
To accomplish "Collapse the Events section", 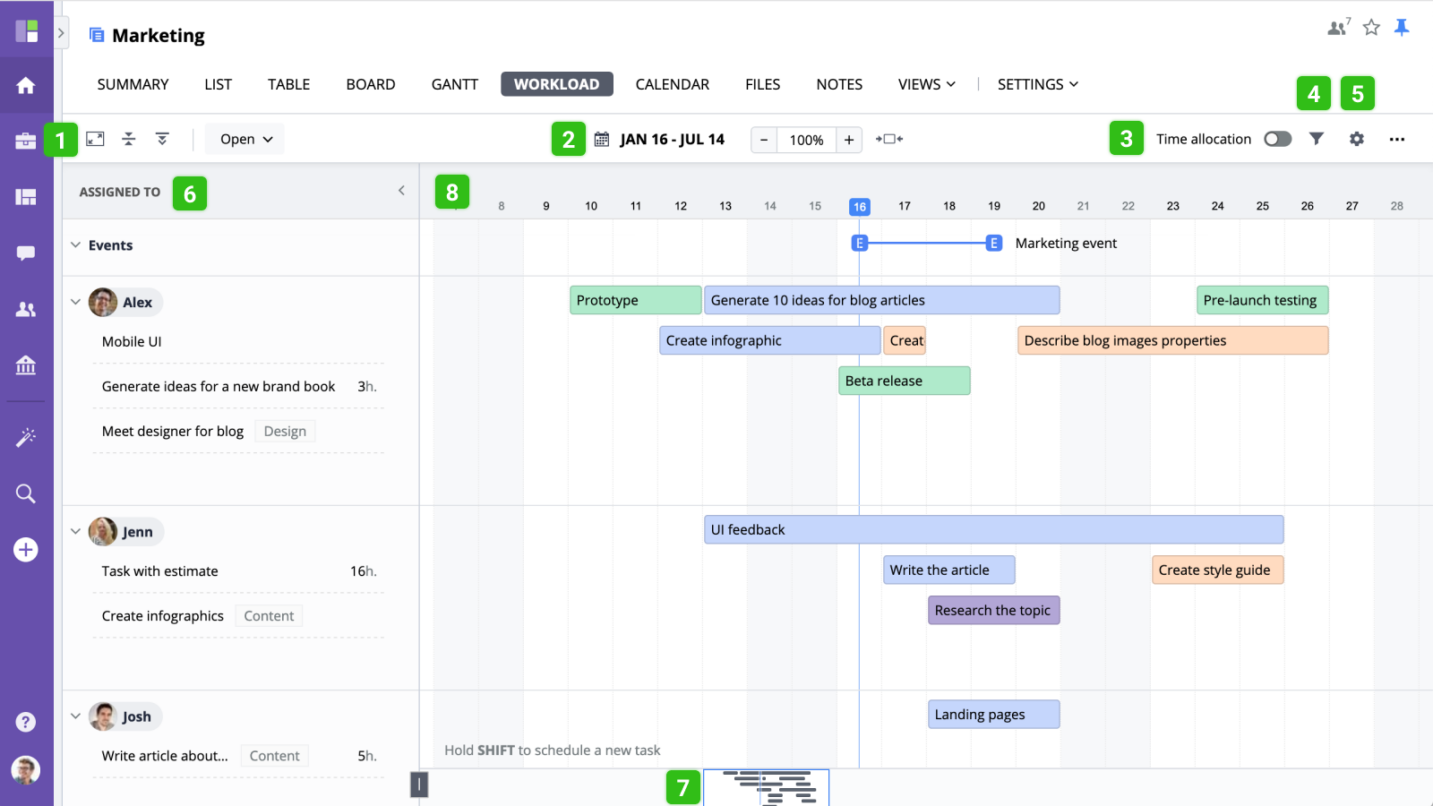I will tap(77, 245).
